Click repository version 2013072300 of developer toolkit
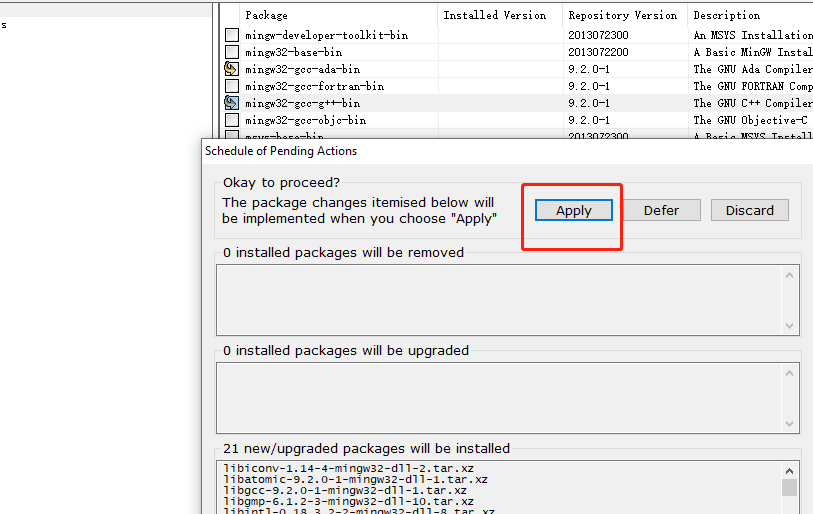The width and height of the screenshot is (813, 514). (x=598, y=35)
